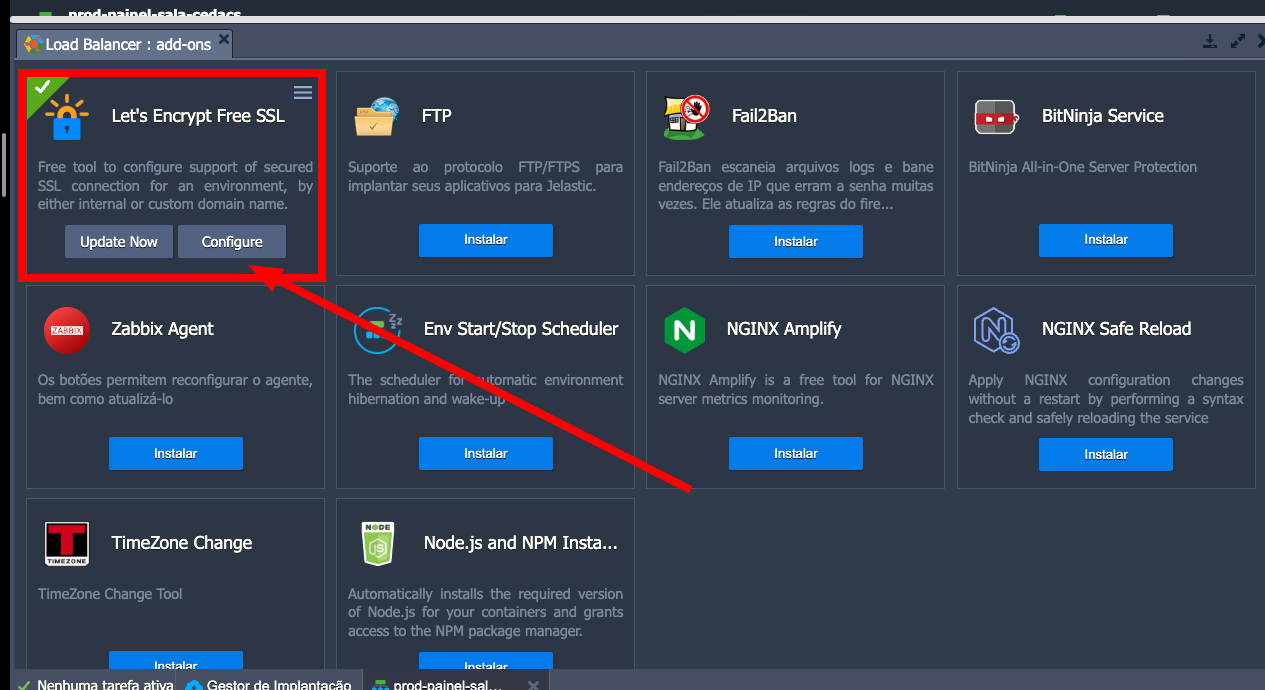
Task: Click the BitNinja Service icon
Action: click(x=996, y=117)
